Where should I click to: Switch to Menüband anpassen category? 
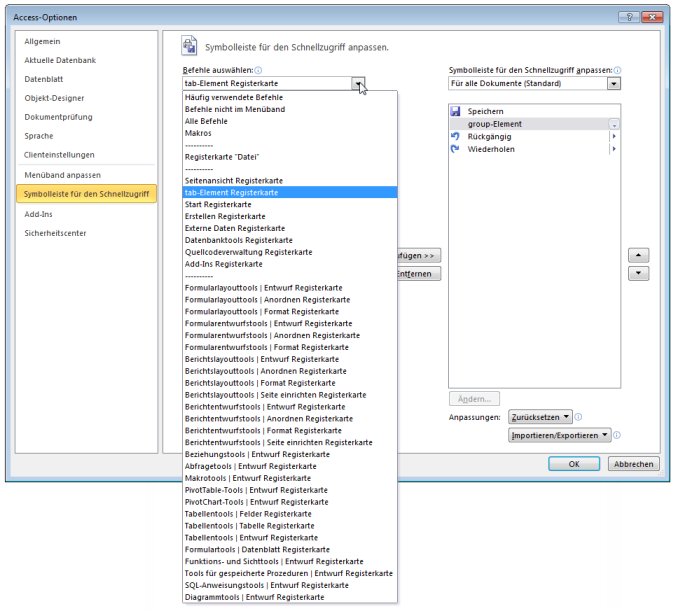tap(62, 175)
